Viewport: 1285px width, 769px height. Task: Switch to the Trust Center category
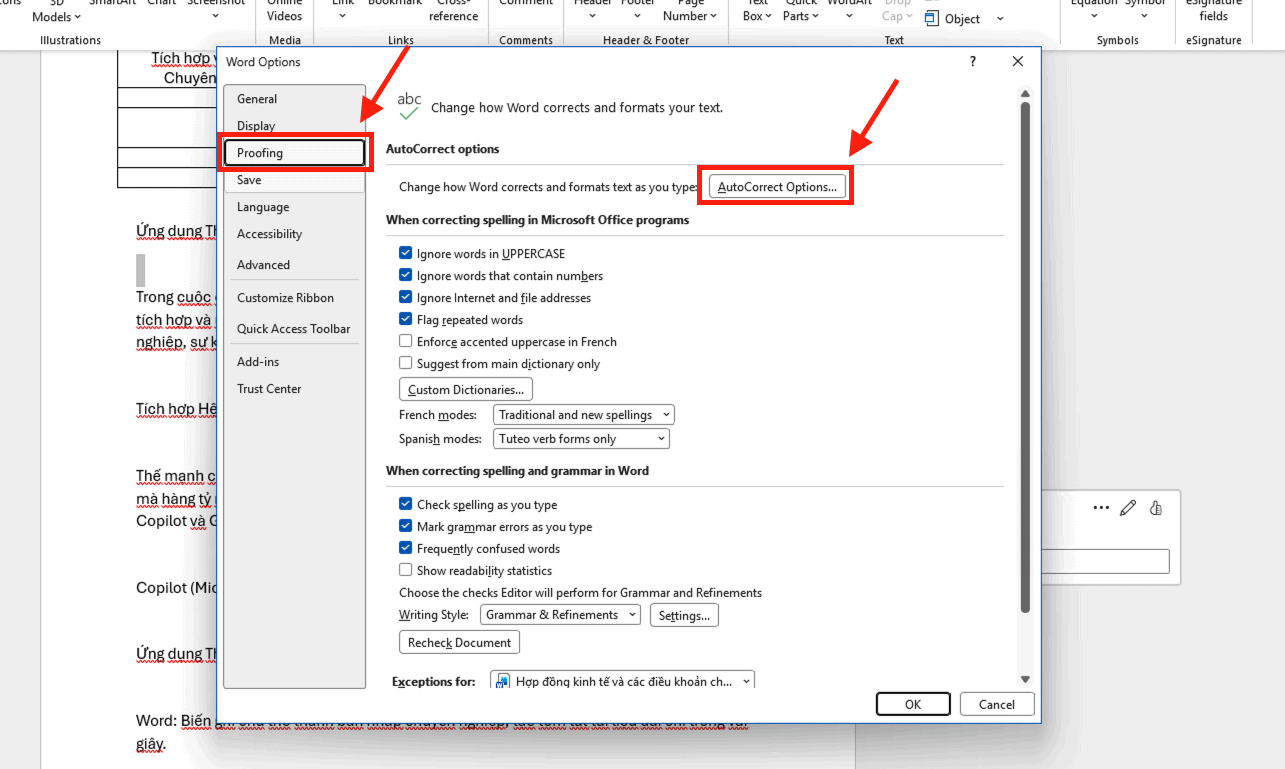click(x=269, y=389)
